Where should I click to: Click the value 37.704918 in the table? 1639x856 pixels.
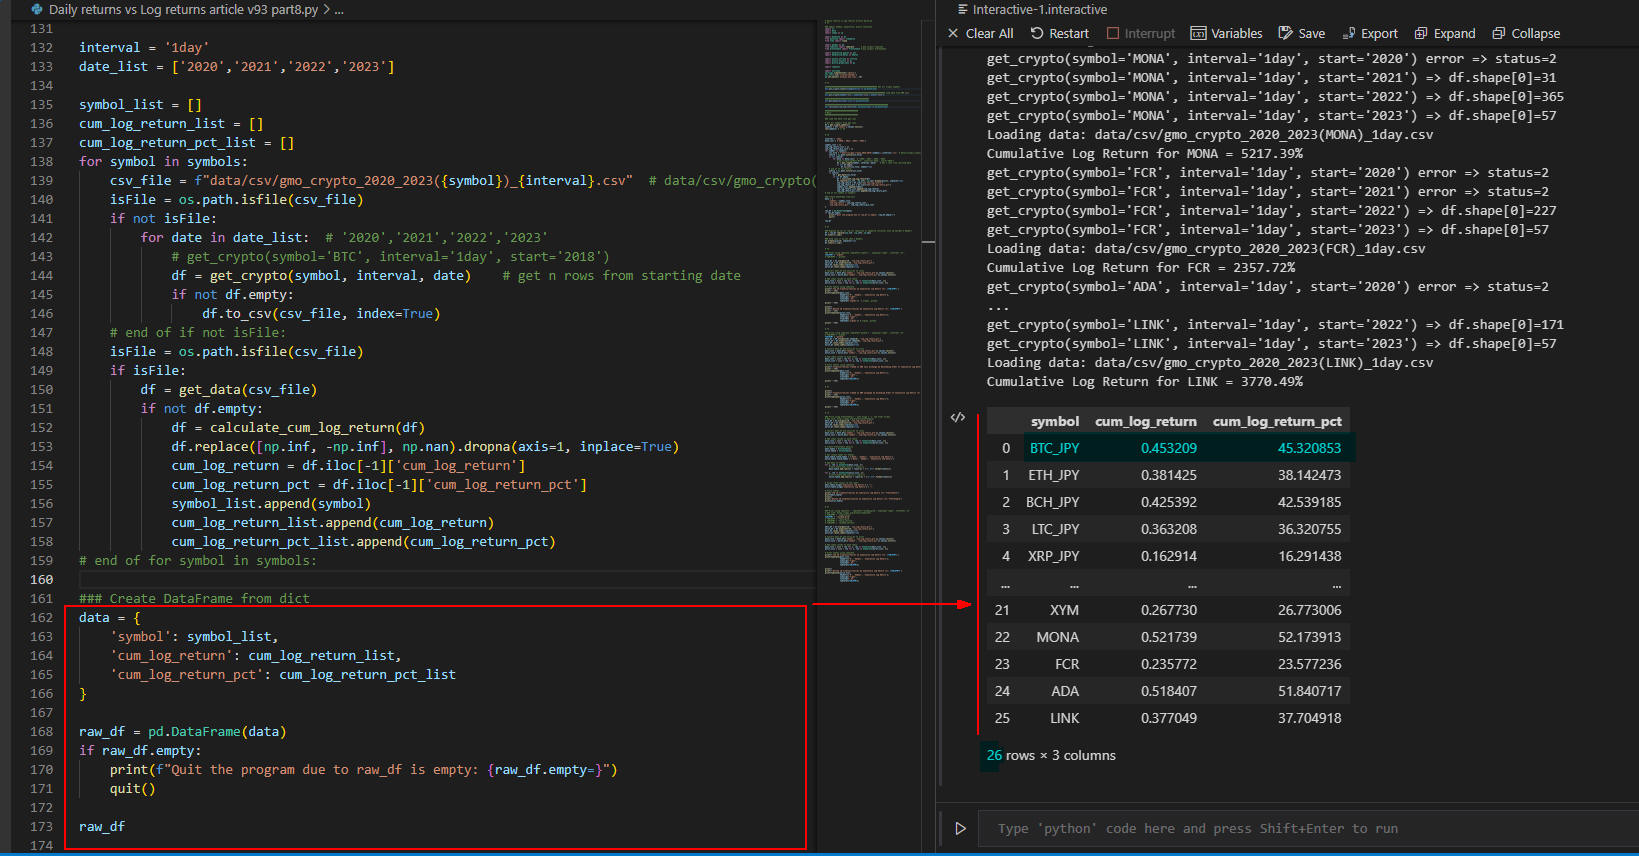click(x=1309, y=718)
